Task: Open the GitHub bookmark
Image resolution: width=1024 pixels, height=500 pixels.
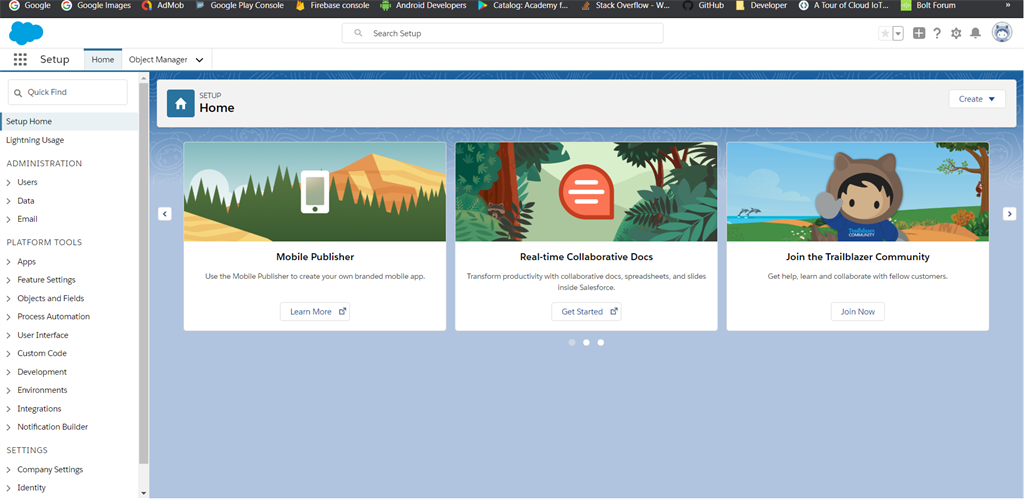Action: pyautogui.click(x=703, y=5)
